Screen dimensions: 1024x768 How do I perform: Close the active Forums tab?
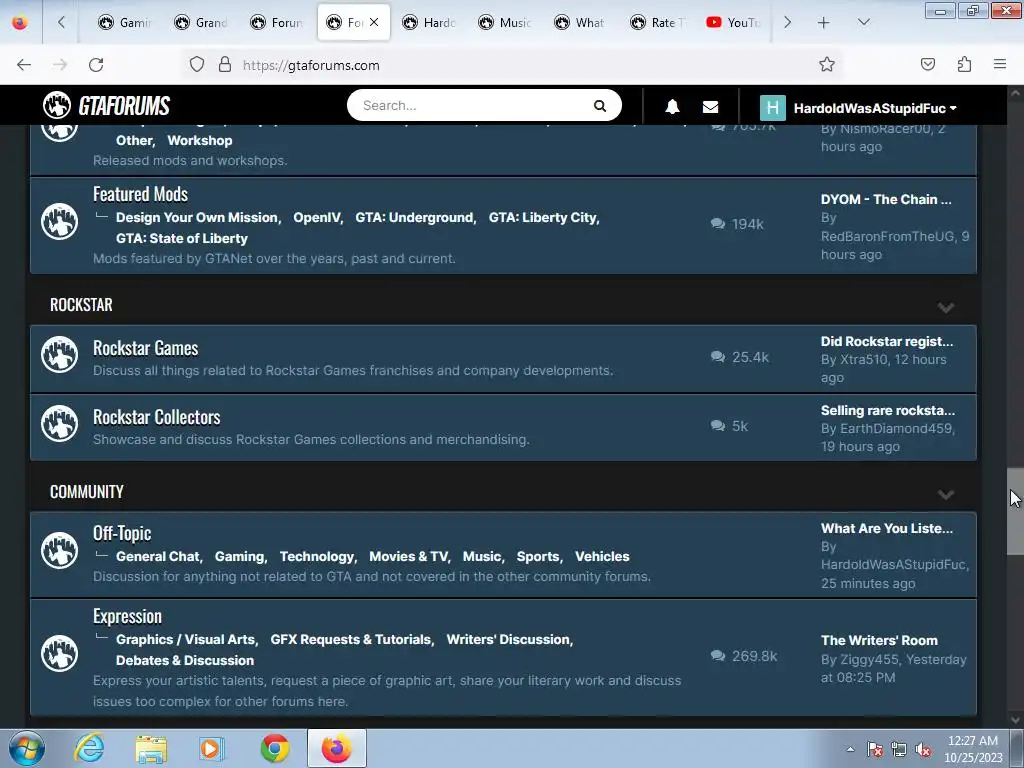pyautogui.click(x=374, y=22)
